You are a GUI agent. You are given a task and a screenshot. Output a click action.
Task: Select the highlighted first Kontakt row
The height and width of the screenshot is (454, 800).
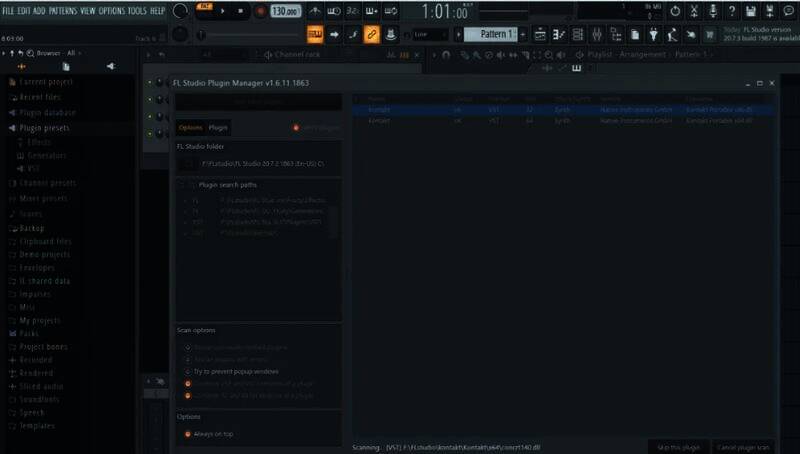click(x=564, y=110)
